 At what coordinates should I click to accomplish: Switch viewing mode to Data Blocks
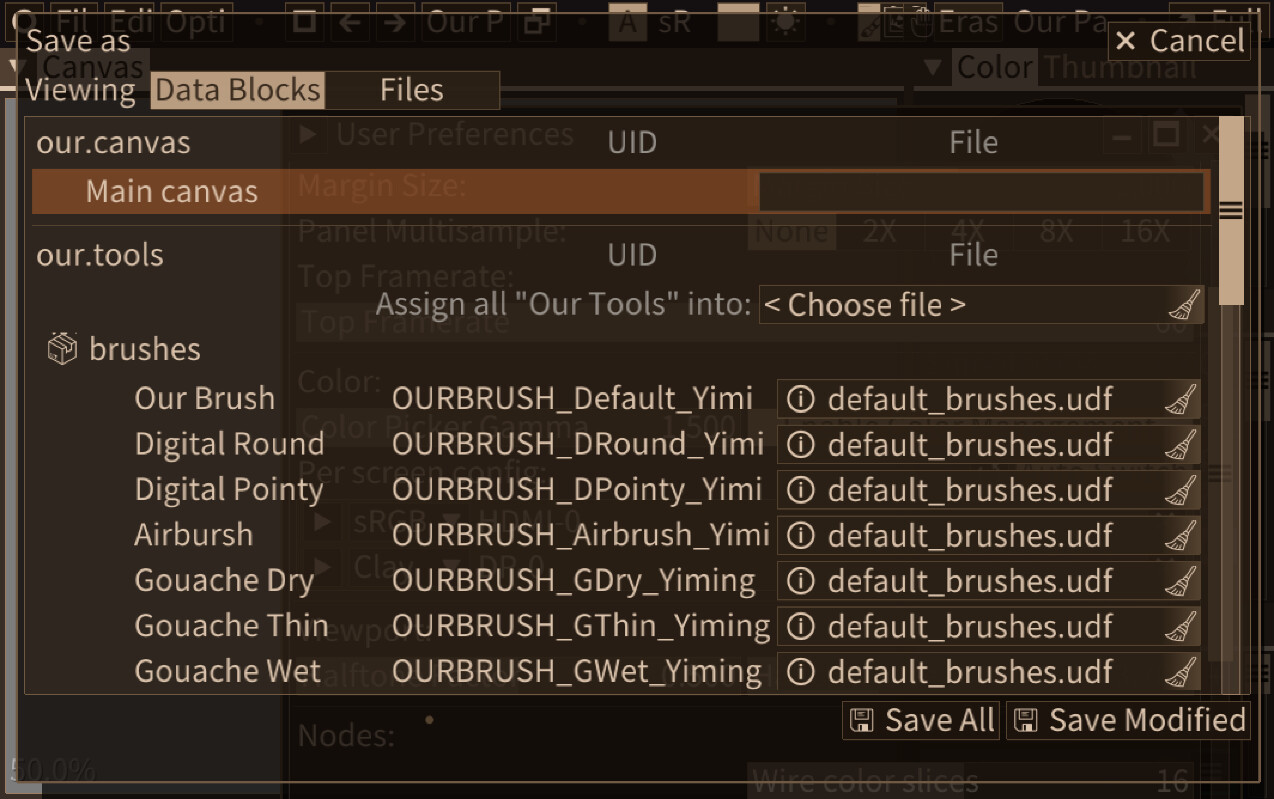tap(238, 90)
